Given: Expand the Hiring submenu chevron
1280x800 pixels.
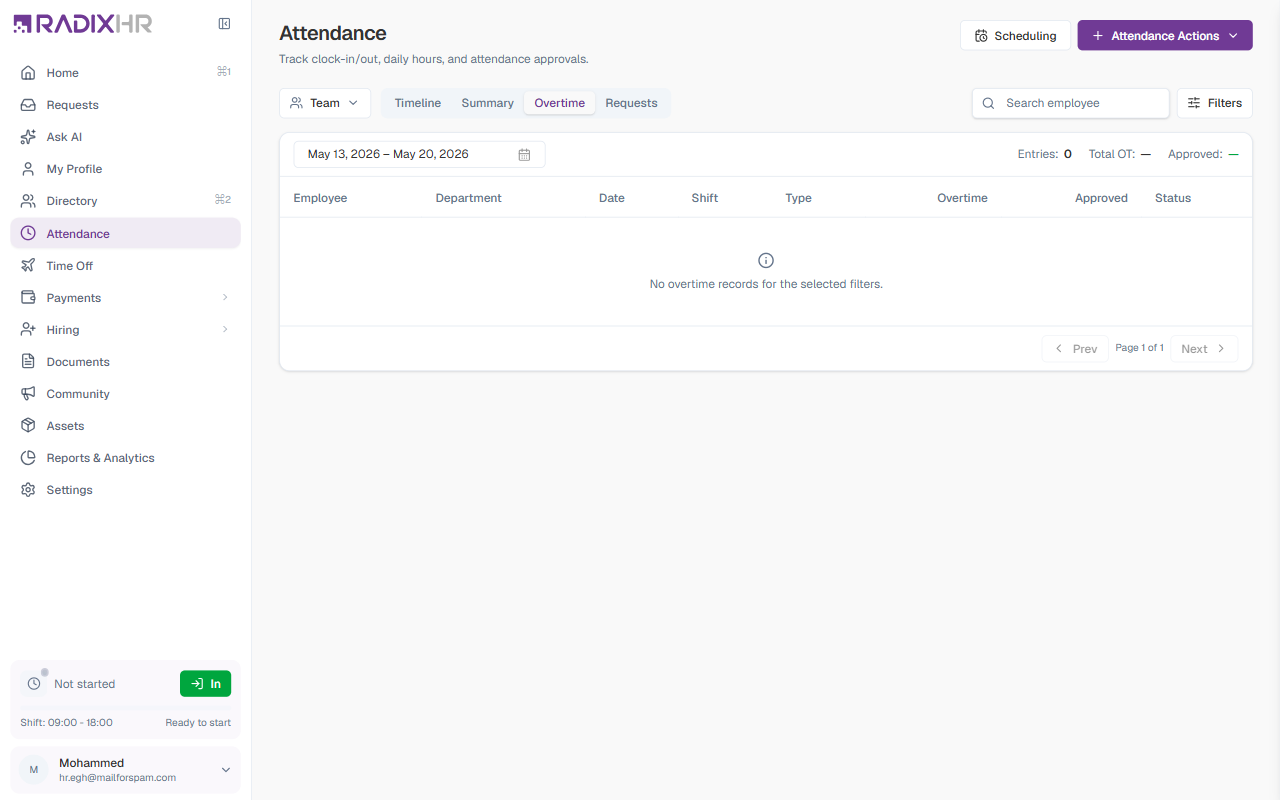Looking at the screenshot, I should (225, 330).
